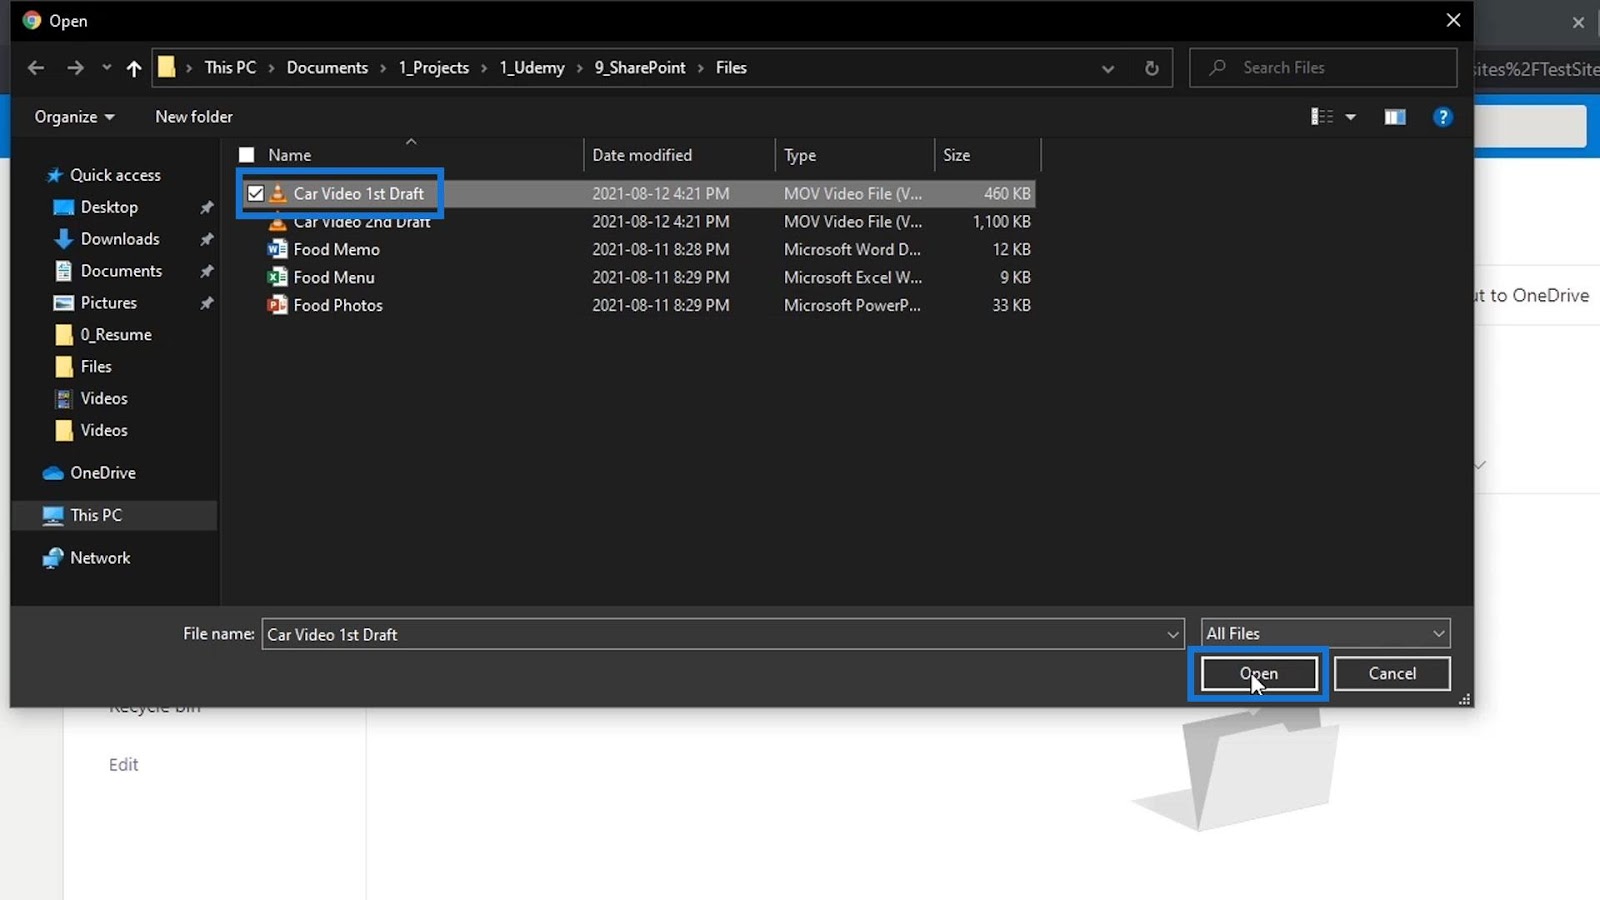The image size is (1600, 900).
Task: Open Pictures in sidebar
Action: coord(109,303)
